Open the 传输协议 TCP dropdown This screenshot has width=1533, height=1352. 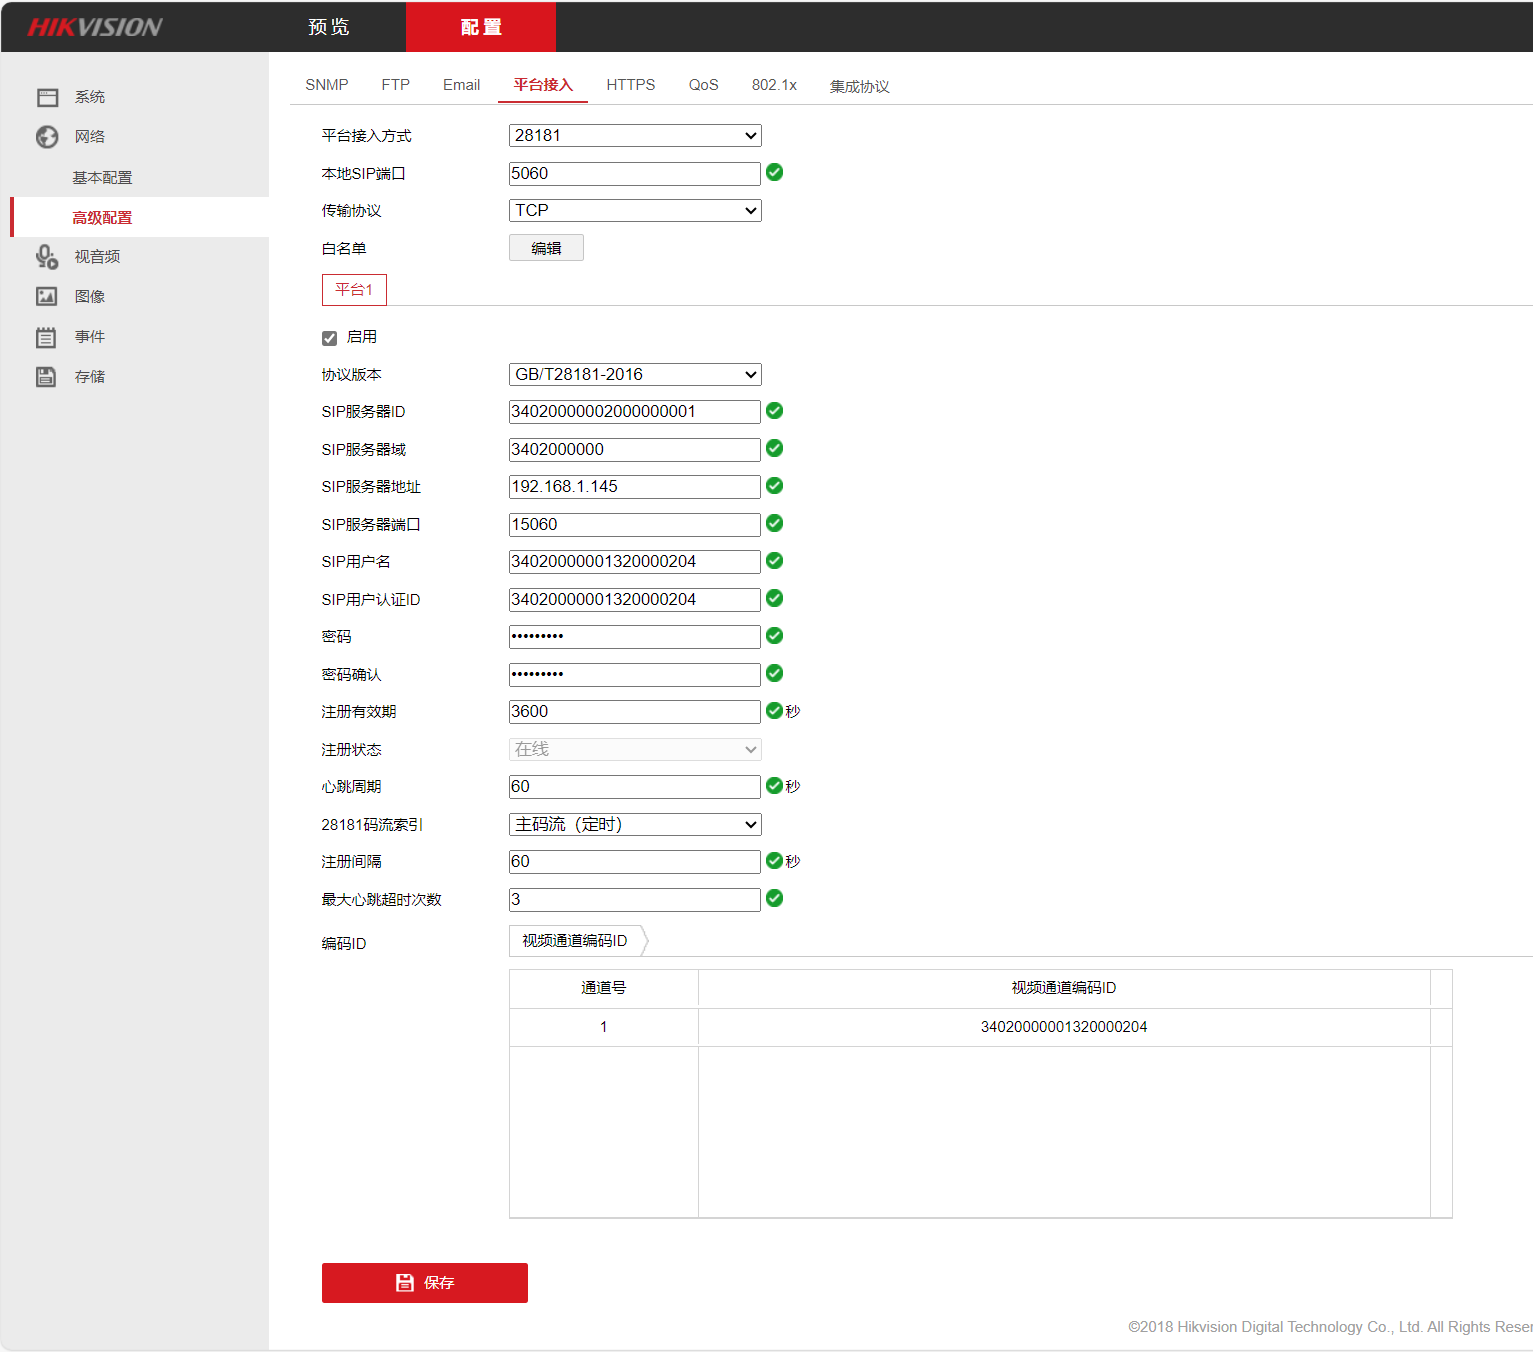(x=635, y=210)
